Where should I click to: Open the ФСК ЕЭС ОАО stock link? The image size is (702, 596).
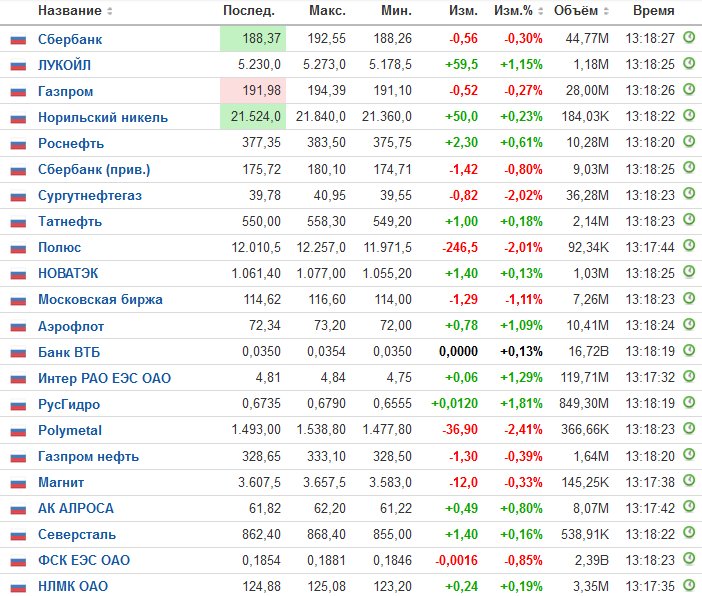tap(84, 561)
